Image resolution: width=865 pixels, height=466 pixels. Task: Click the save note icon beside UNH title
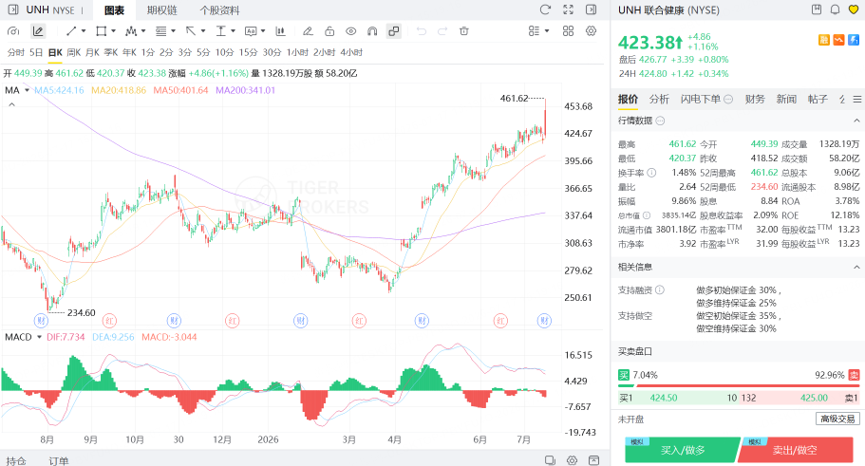[816, 9]
